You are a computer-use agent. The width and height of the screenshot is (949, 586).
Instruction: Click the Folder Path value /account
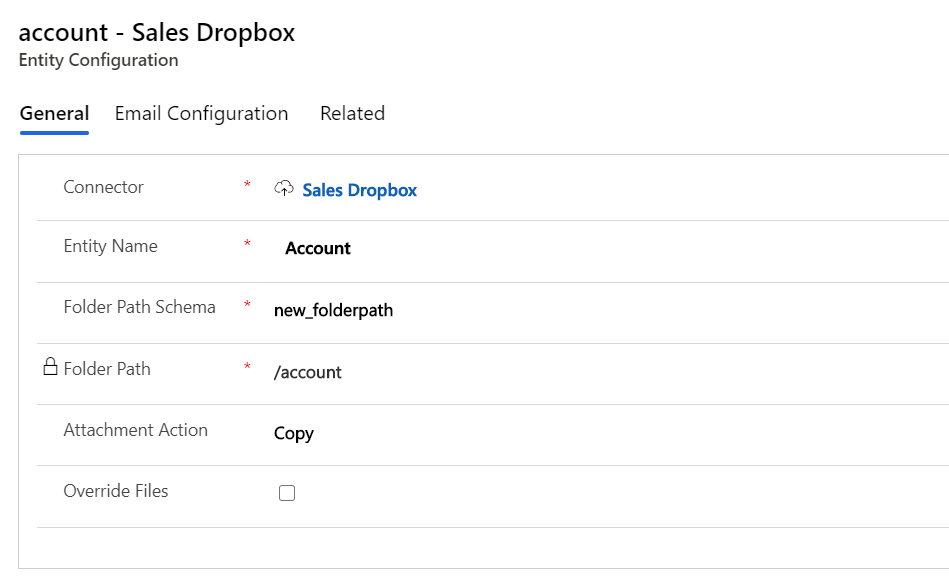pos(307,372)
